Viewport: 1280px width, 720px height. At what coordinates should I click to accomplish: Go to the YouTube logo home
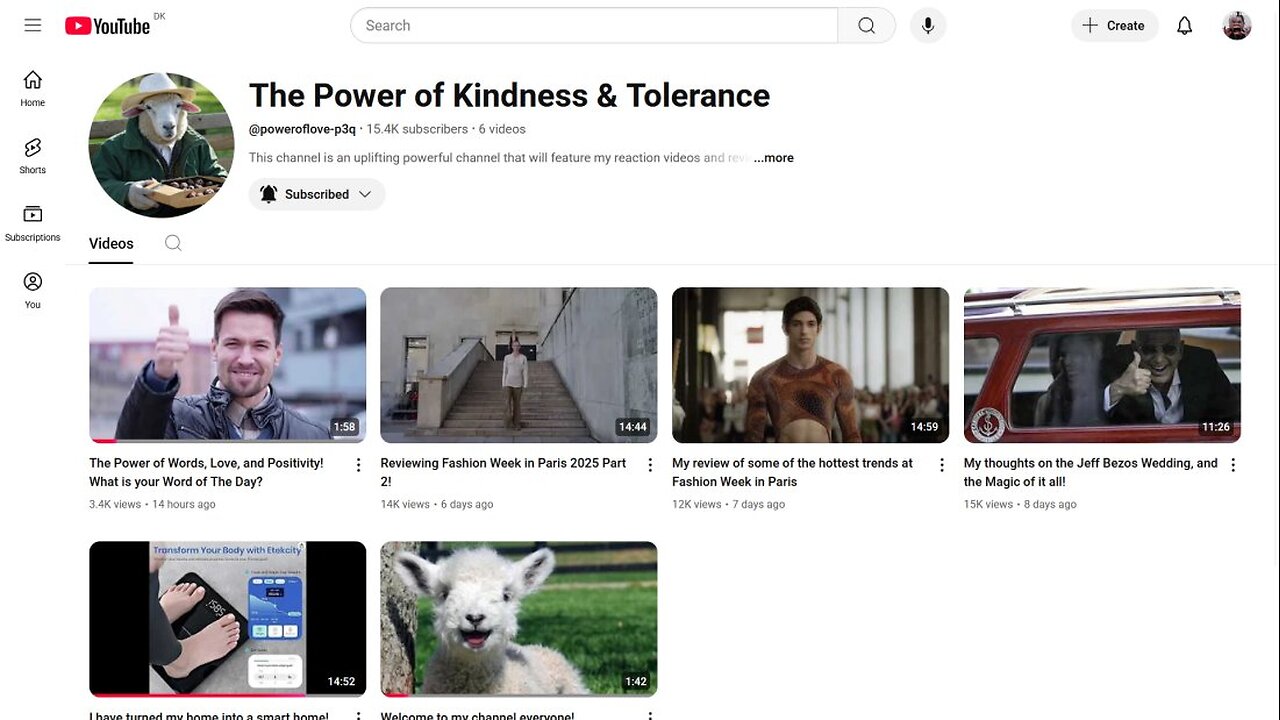click(x=108, y=26)
